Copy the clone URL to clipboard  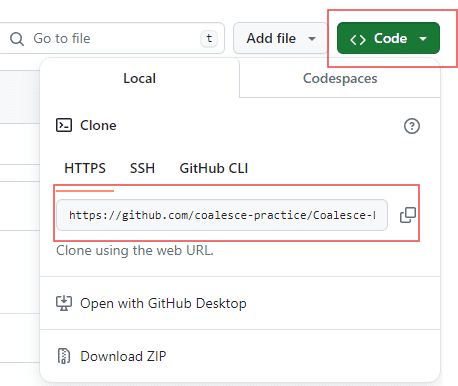408,215
